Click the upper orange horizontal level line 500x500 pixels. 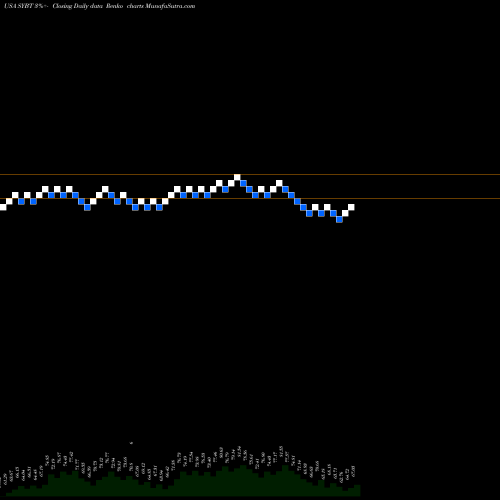[250, 174]
